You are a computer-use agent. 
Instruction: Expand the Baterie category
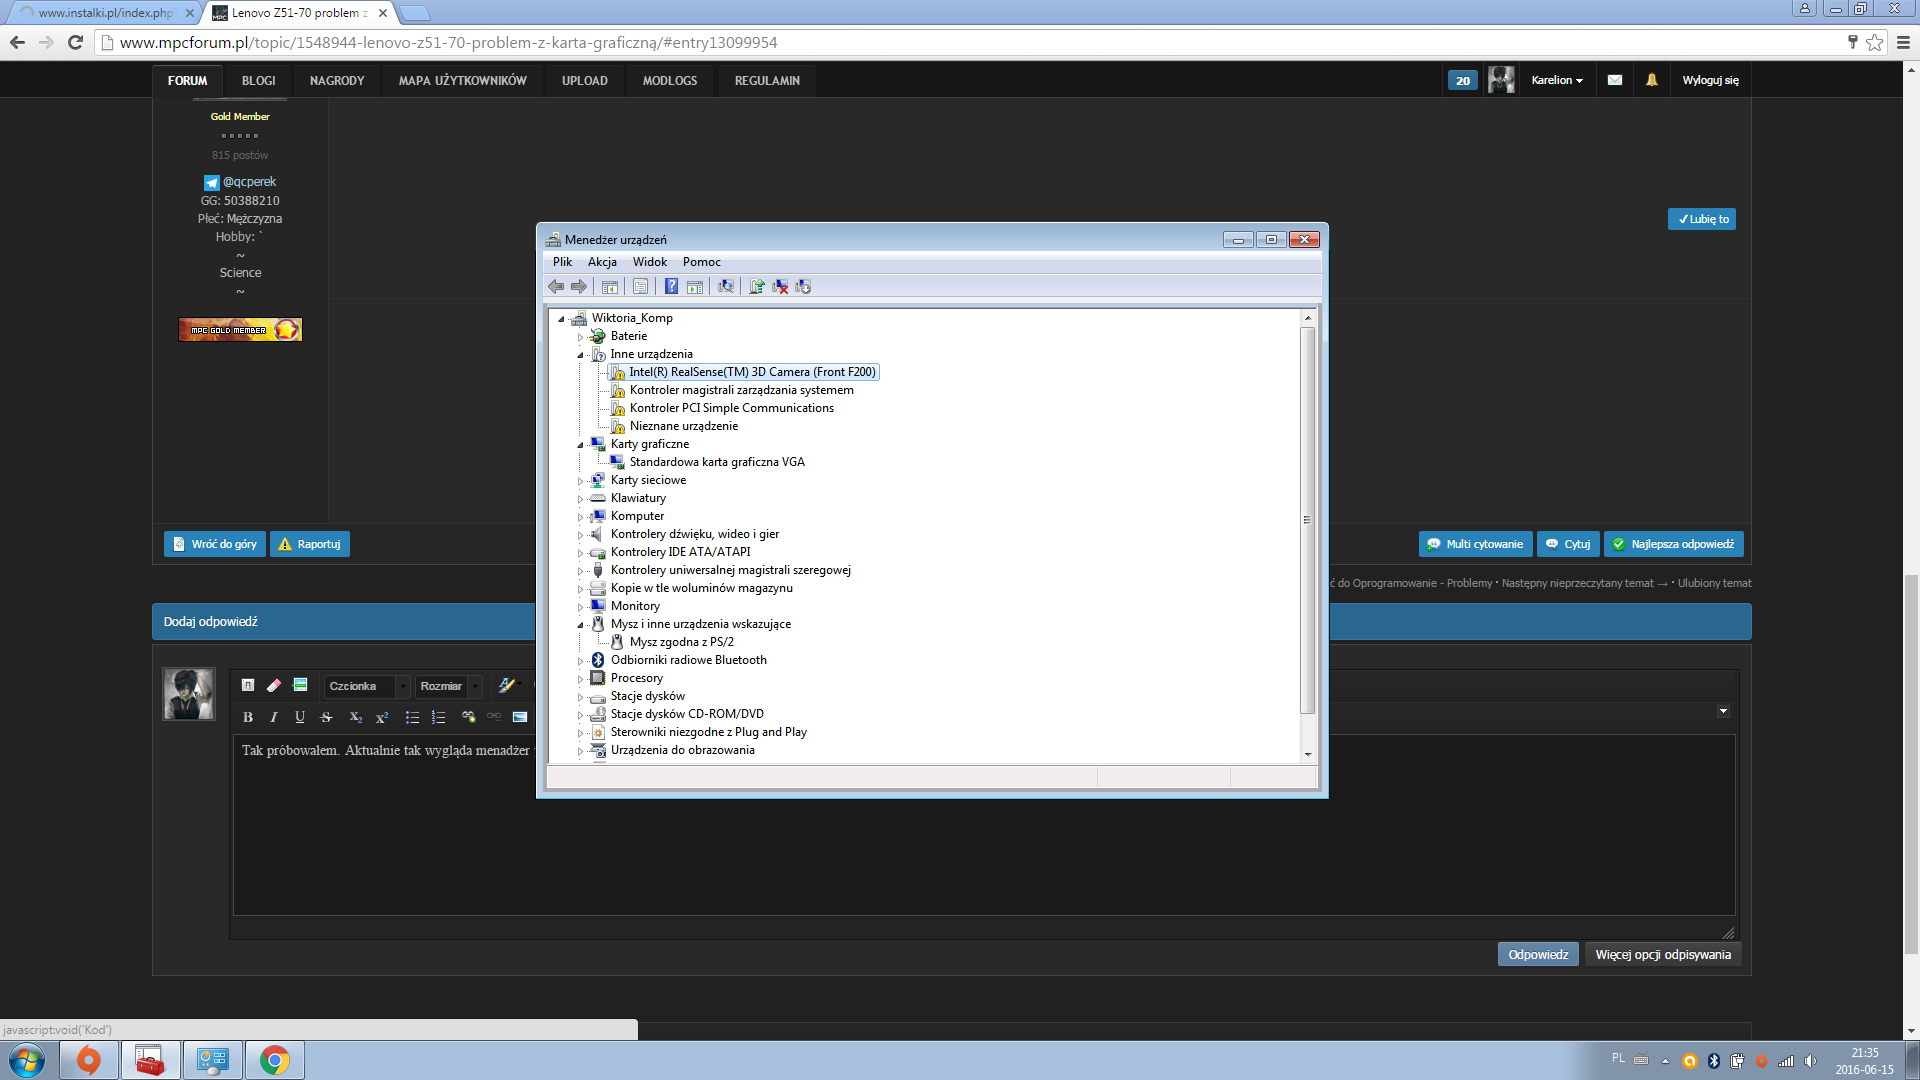[580, 337]
